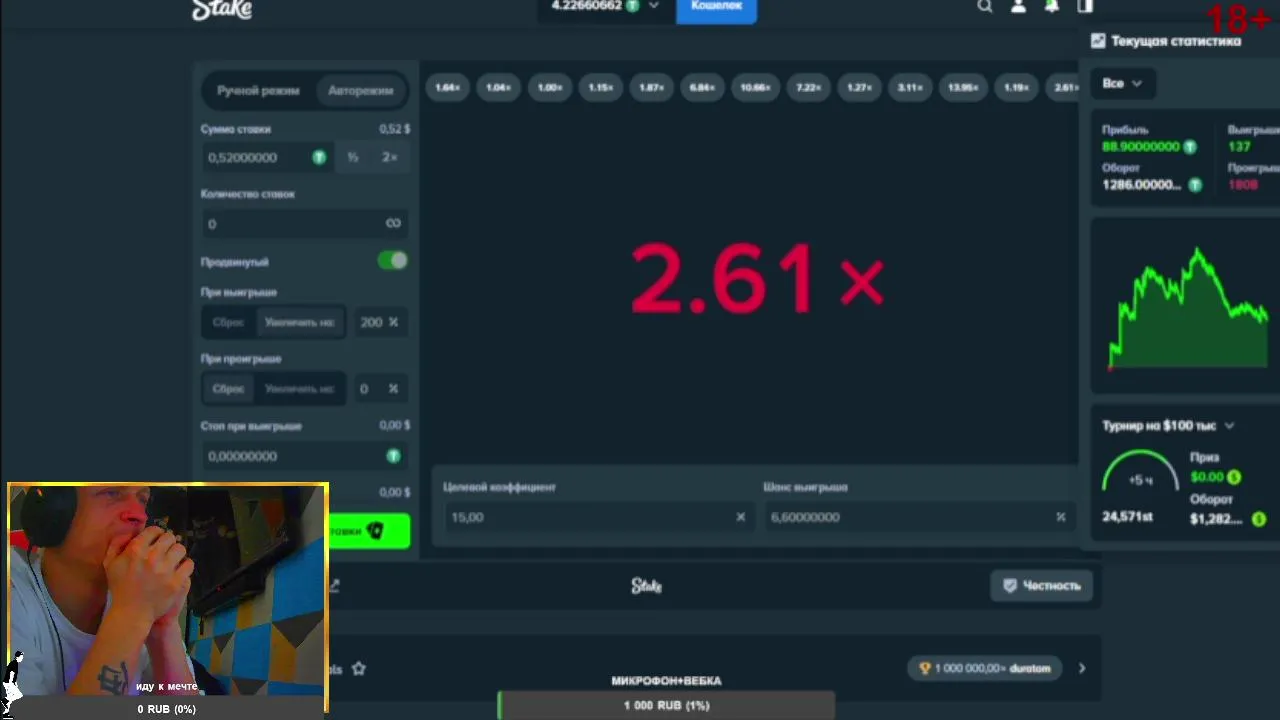Select Сброс under При выигрыше

(228, 322)
